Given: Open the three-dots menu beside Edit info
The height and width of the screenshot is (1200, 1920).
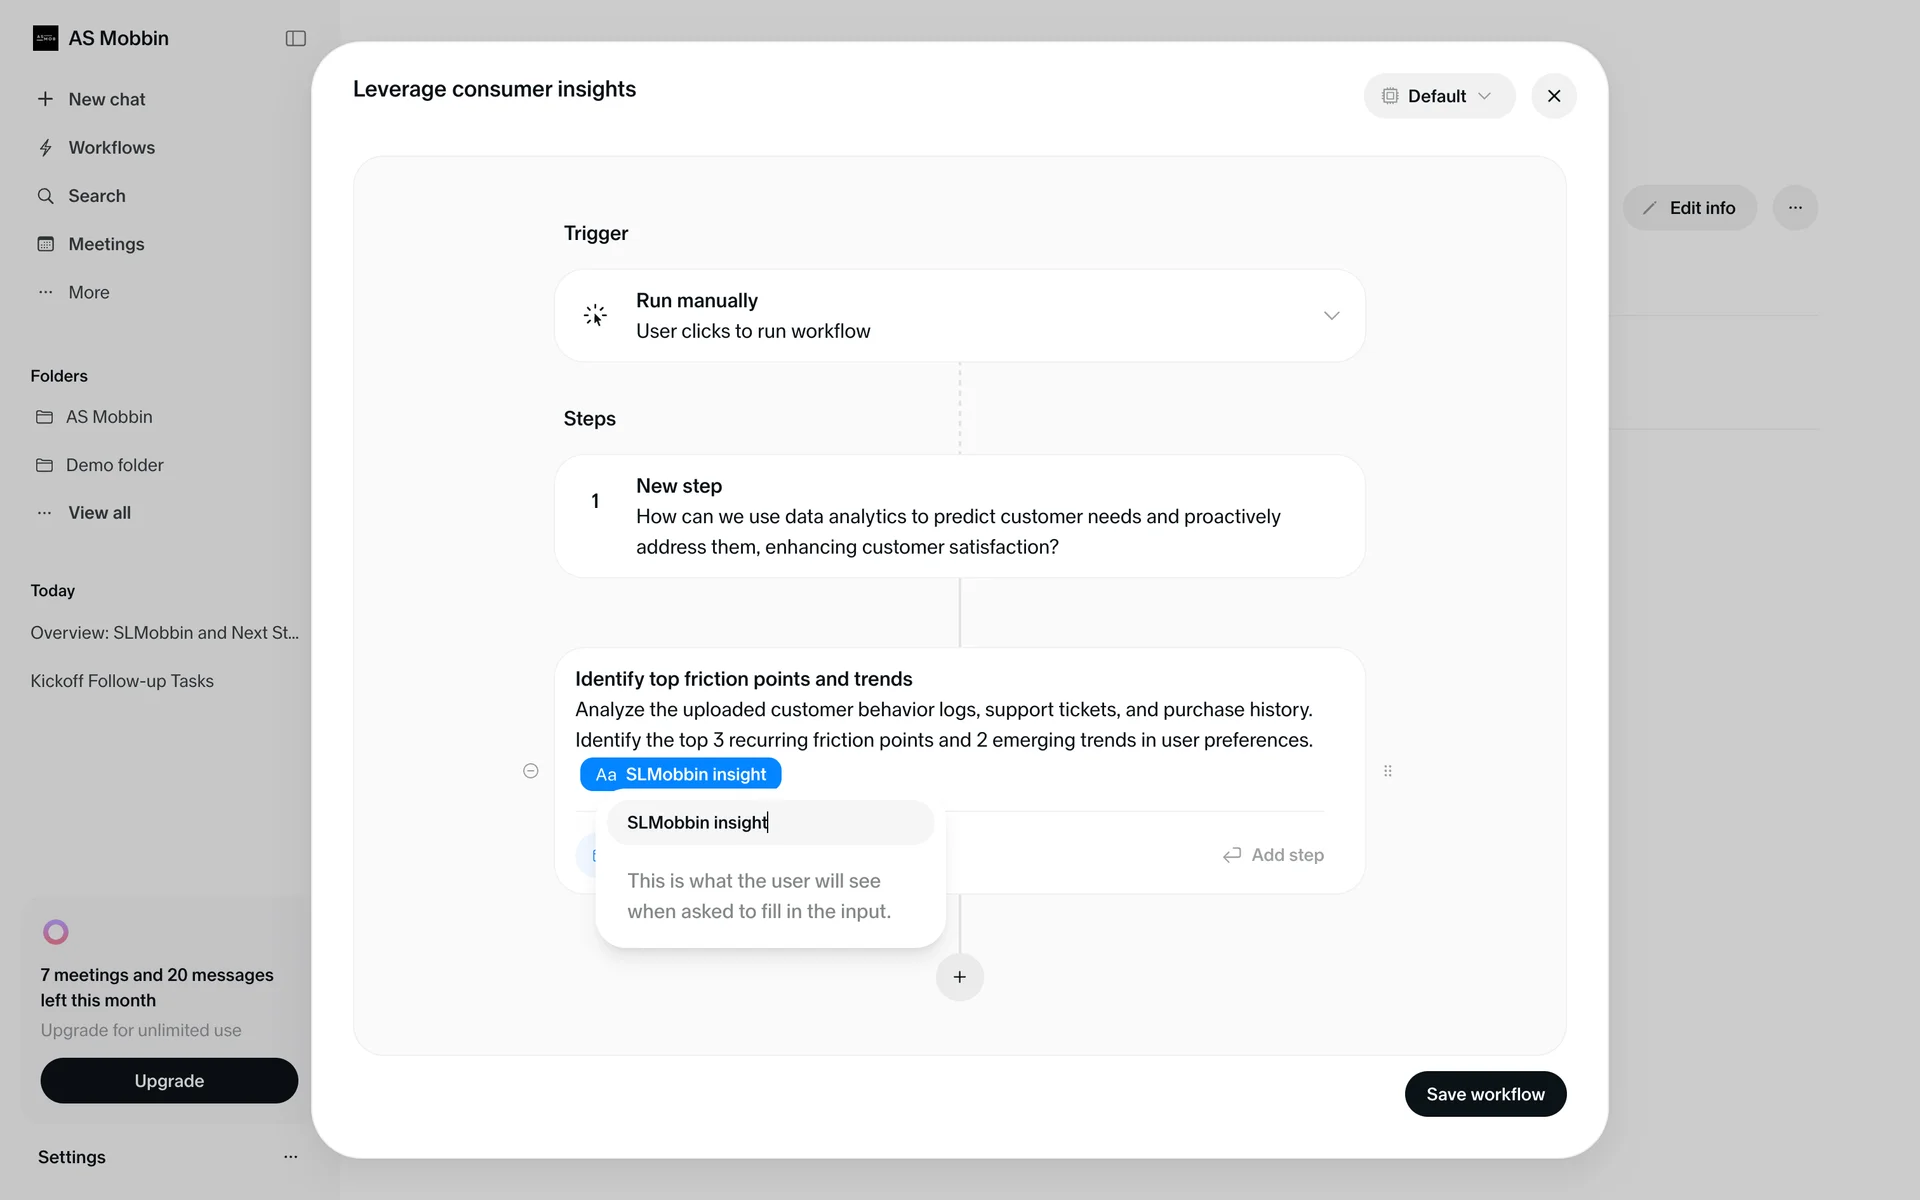Looking at the screenshot, I should click(1795, 208).
